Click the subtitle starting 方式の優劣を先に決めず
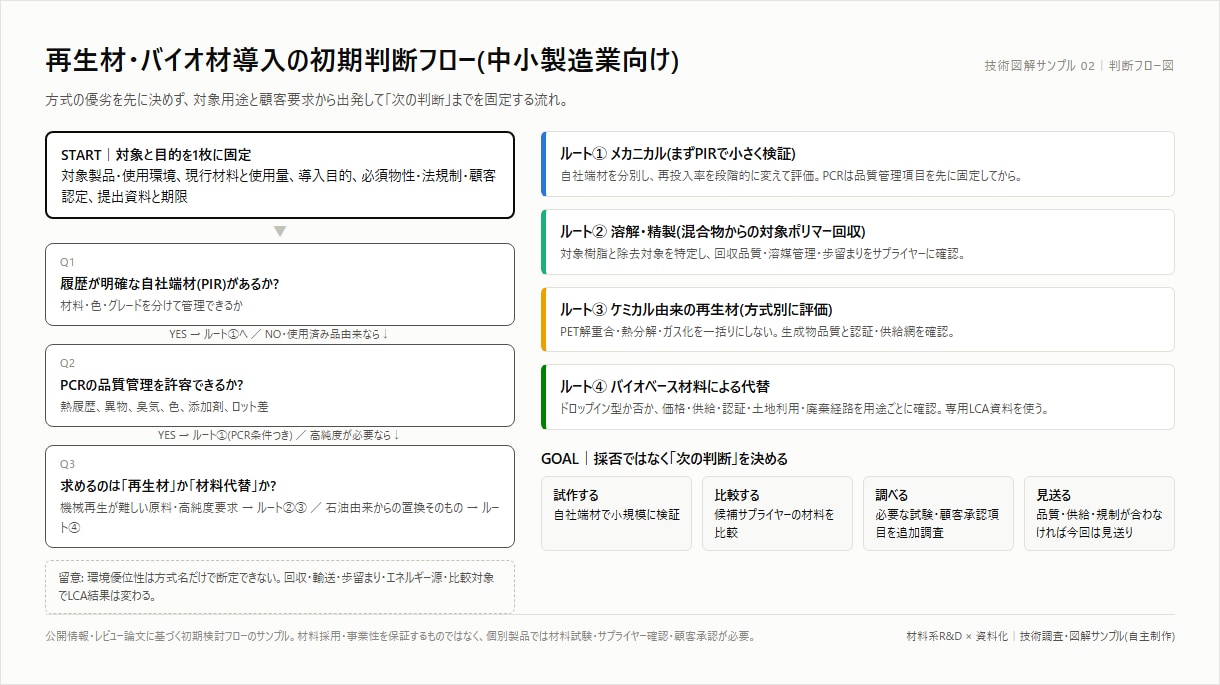Screen dimensions: 1220x685 tap(307, 101)
